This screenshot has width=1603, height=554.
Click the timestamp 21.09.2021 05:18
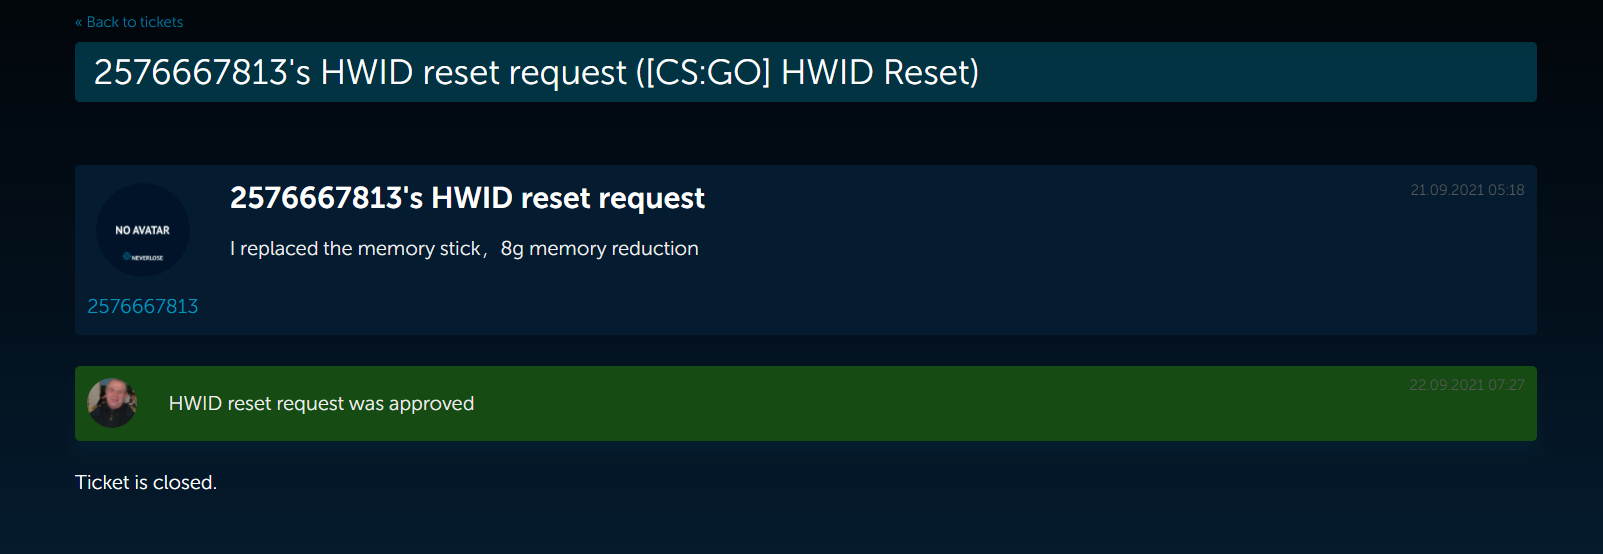1467,190
